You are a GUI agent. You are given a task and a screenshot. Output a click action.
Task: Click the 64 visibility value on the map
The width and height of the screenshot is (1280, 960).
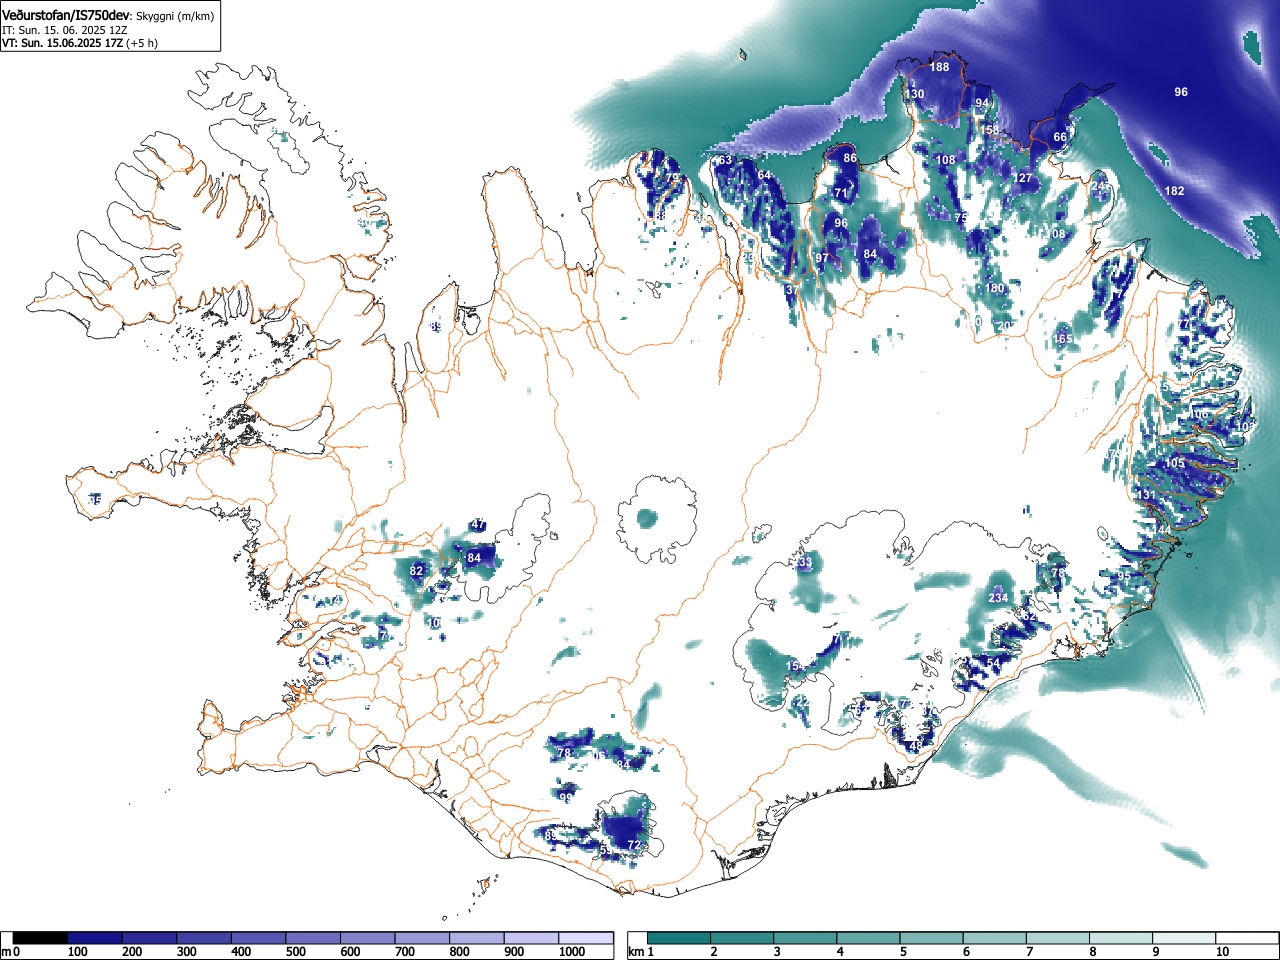pos(764,175)
